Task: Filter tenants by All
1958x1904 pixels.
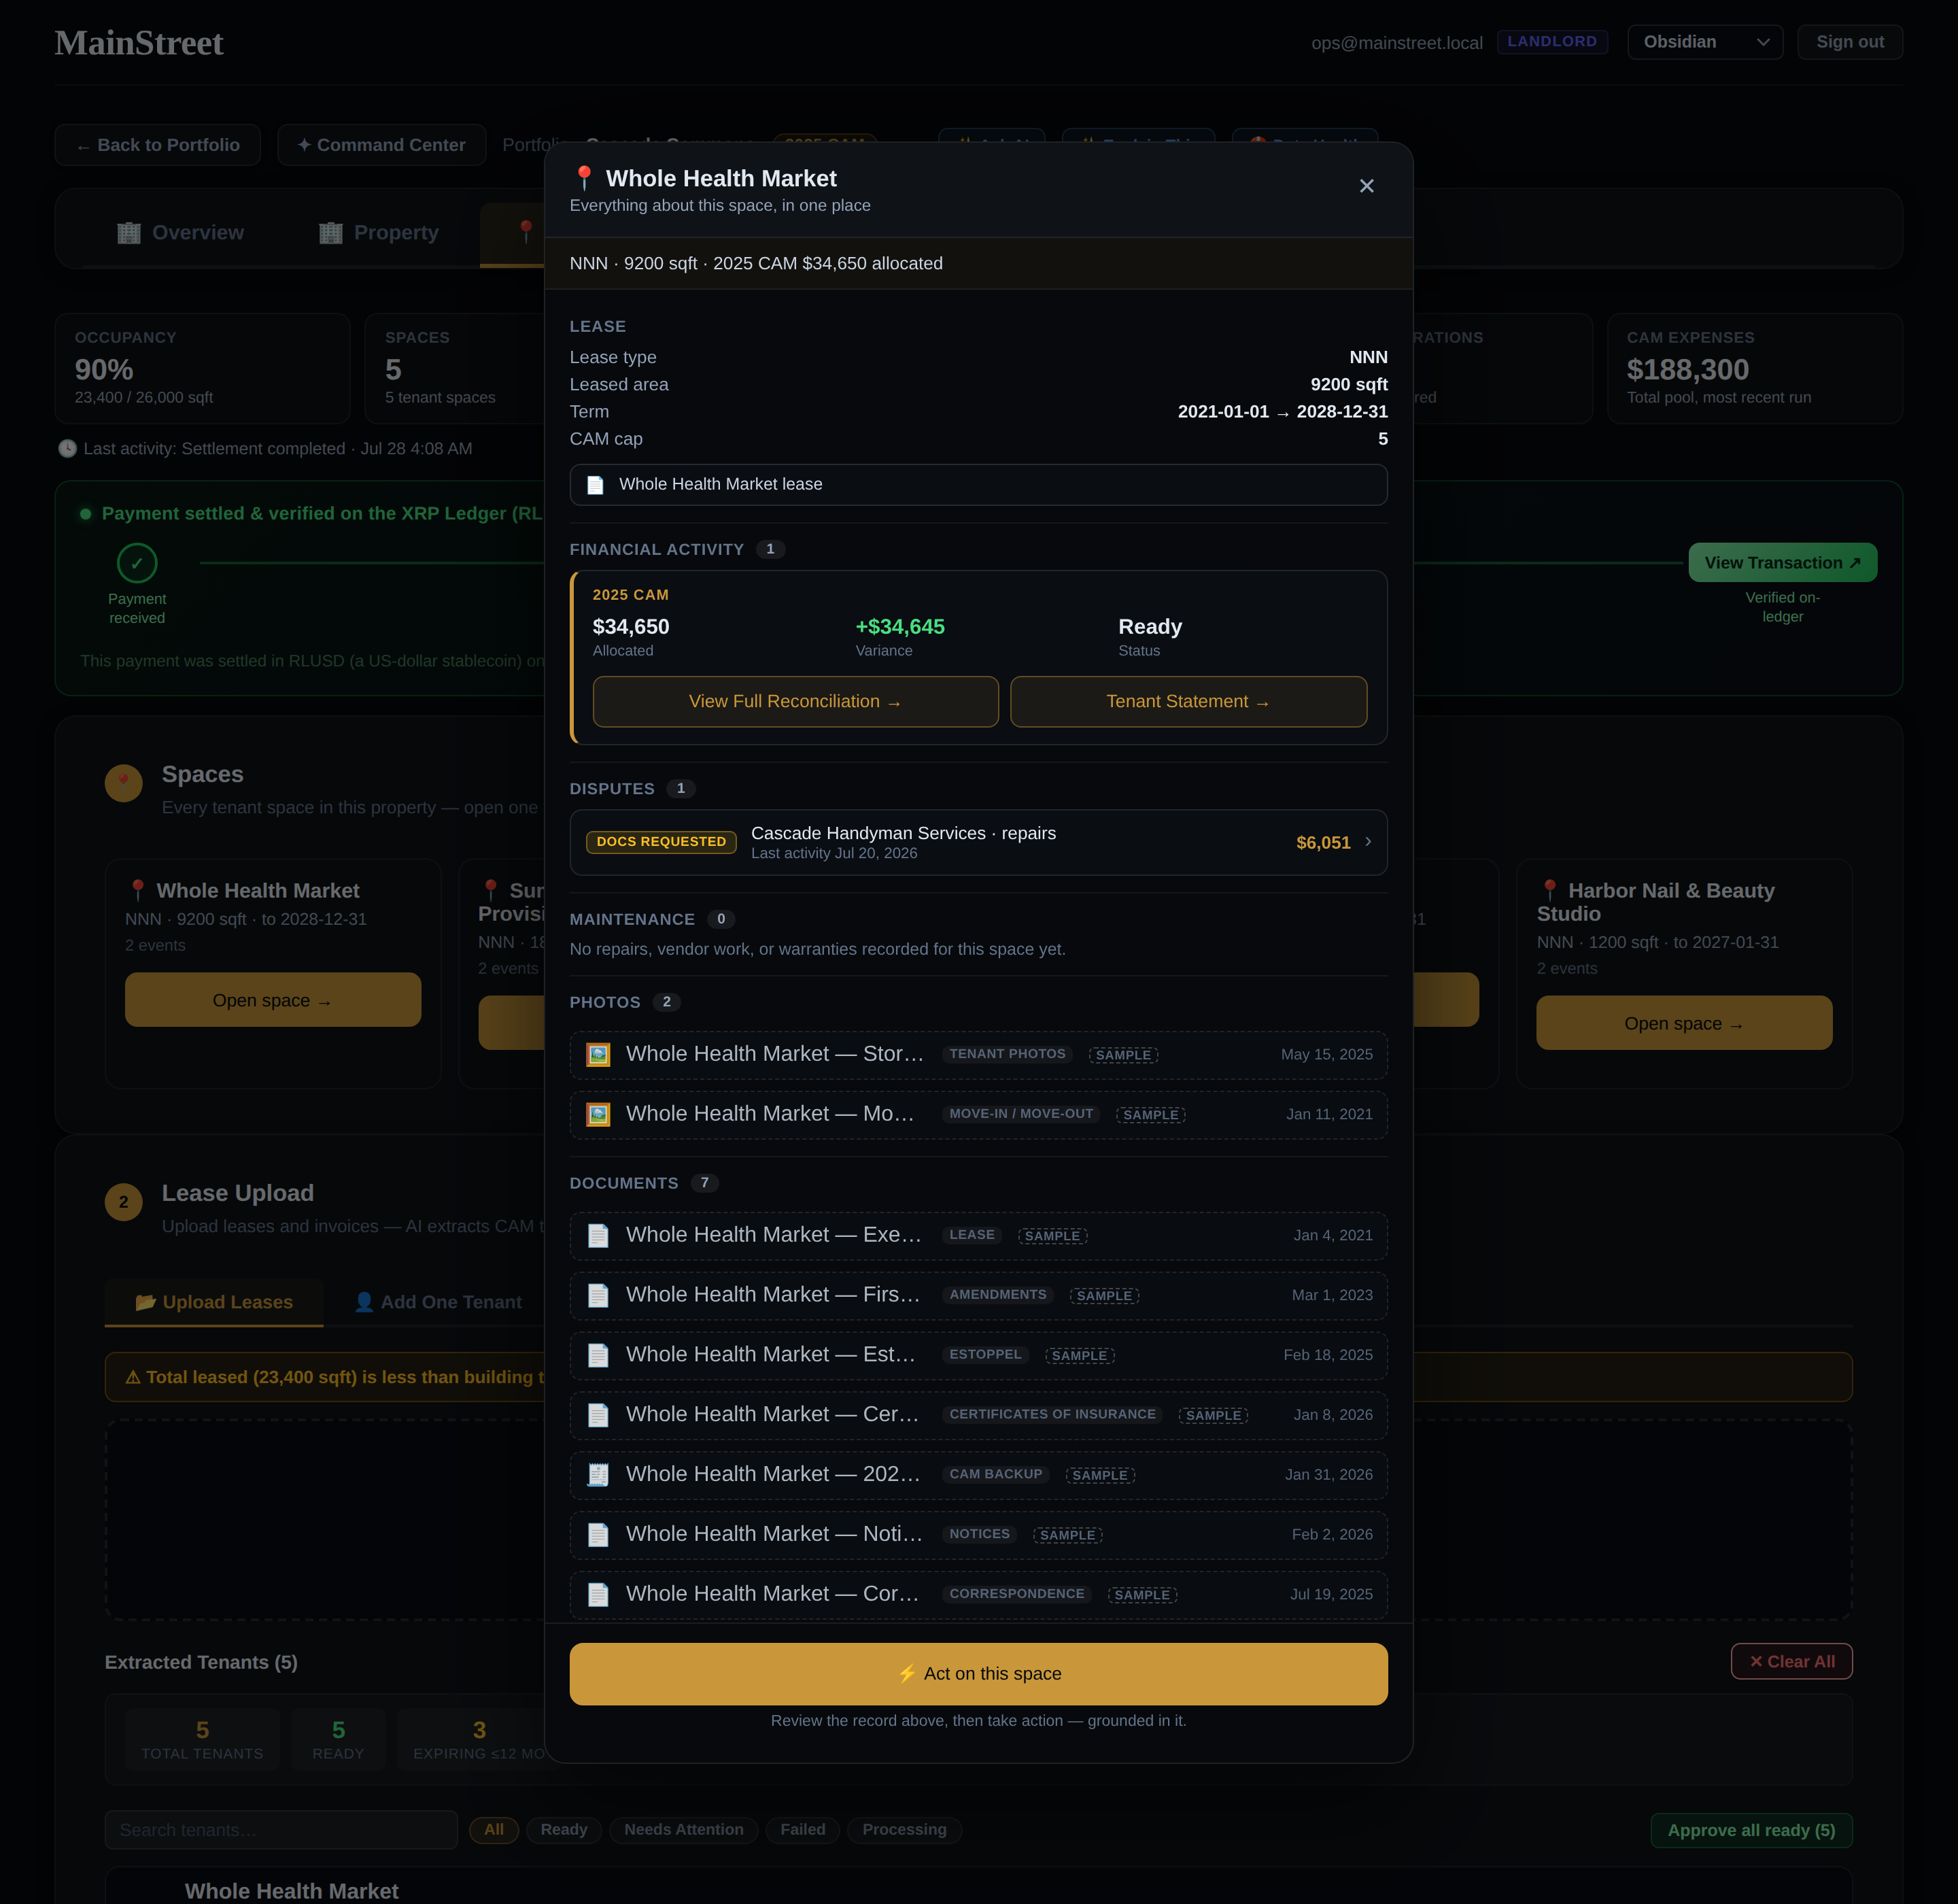Action: click(x=494, y=1830)
